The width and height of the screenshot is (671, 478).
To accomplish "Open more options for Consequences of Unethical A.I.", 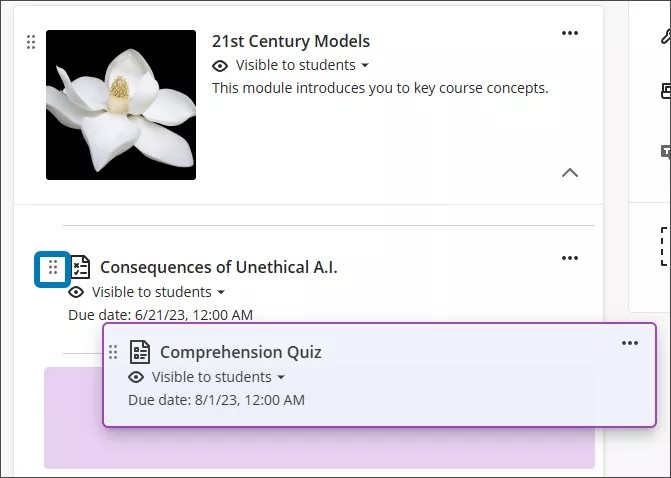I will click(570, 258).
